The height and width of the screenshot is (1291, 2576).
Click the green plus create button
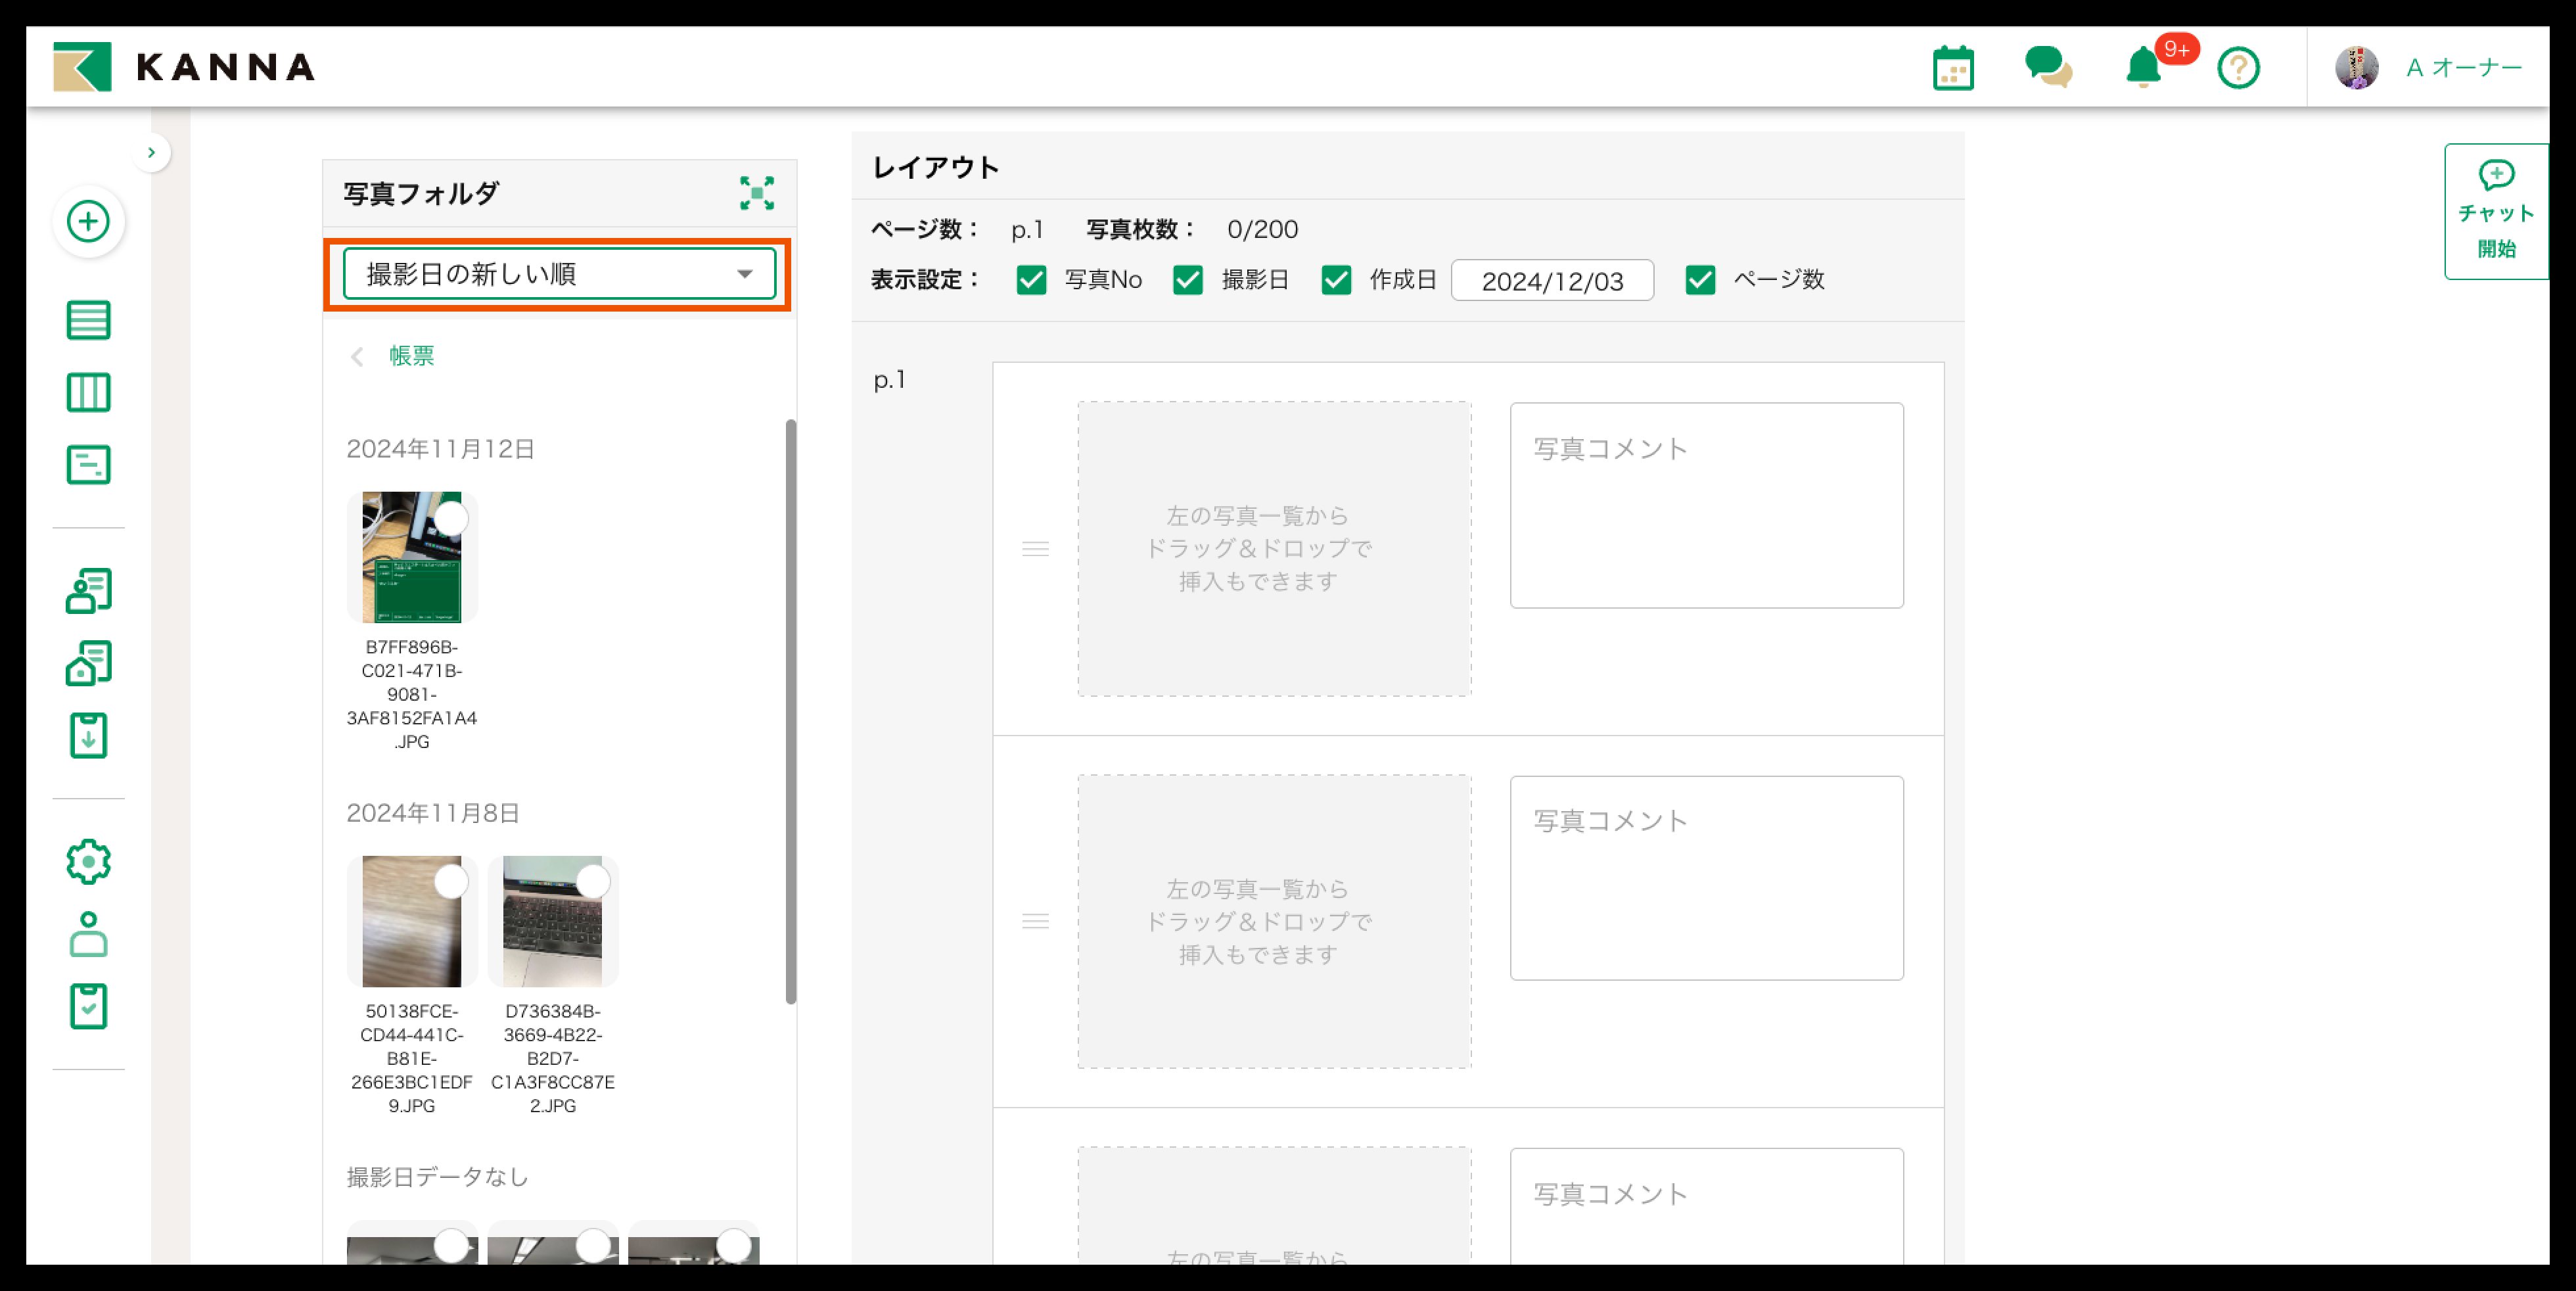click(x=88, y=221)
